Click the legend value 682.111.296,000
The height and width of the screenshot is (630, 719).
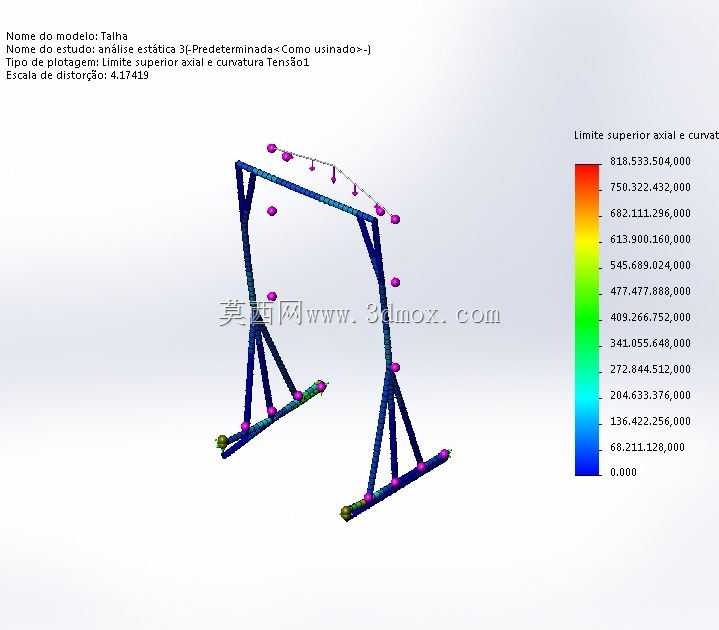pos(650,213)
